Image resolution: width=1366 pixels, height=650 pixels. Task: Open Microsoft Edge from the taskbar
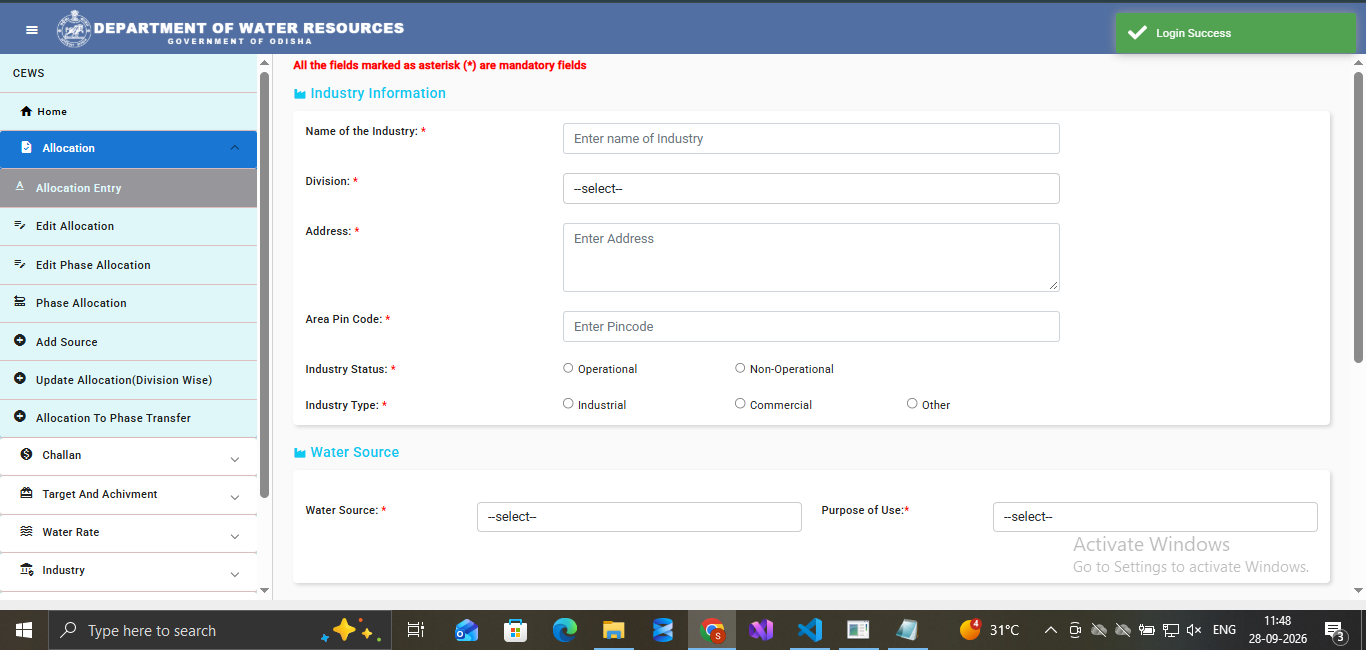click(x=565, y=630)
